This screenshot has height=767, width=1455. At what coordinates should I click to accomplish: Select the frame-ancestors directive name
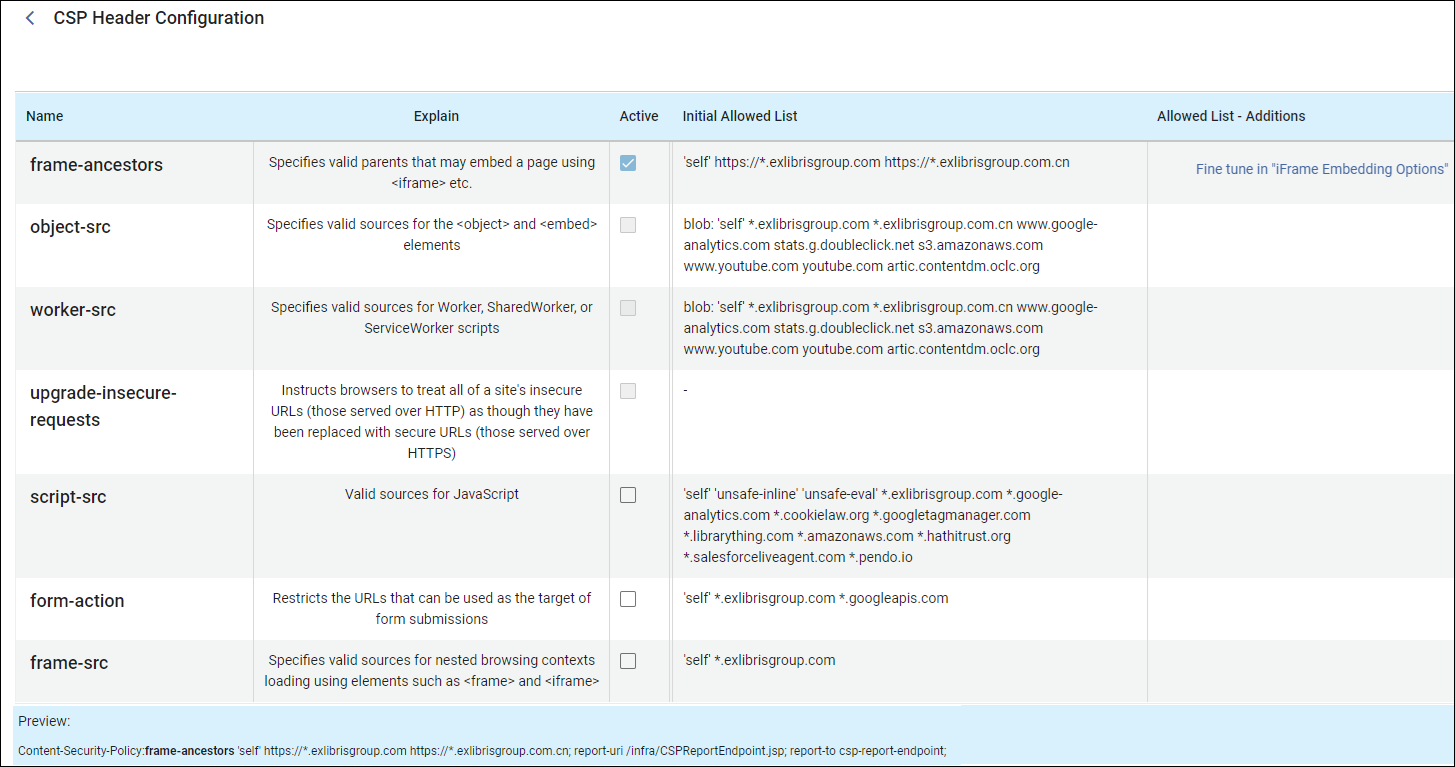click(96, 165)
